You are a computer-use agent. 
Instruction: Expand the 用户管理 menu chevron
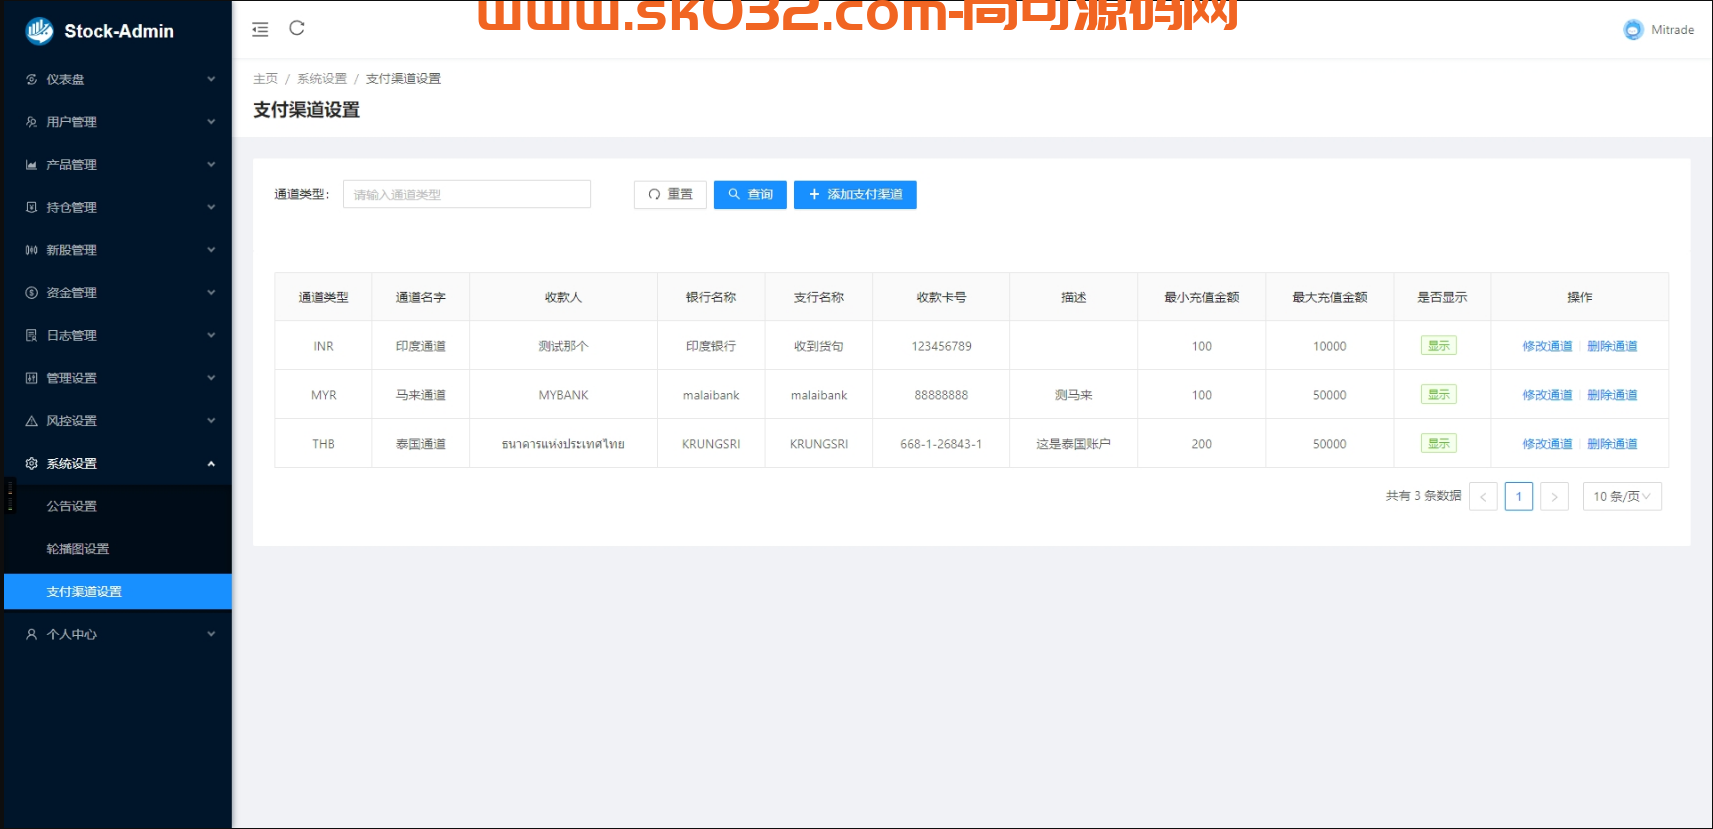click(x=211, y=122)
